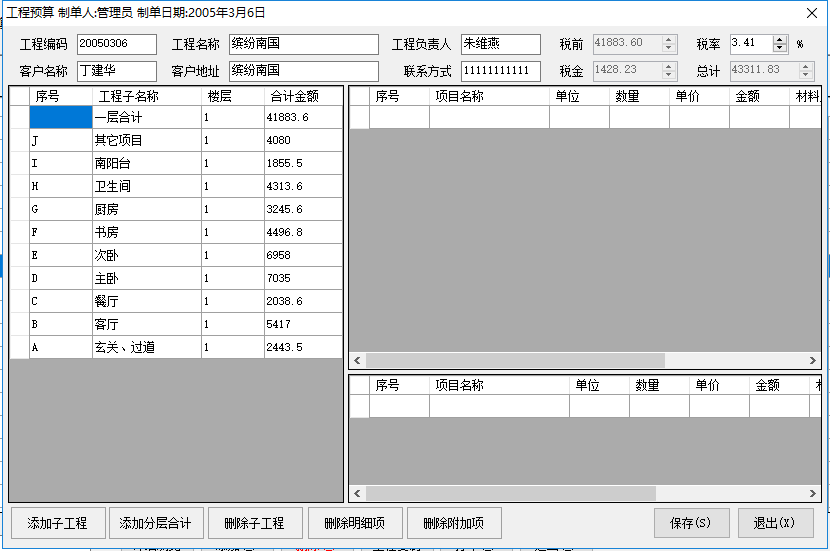Select the 次卧 row

point(176,255)
